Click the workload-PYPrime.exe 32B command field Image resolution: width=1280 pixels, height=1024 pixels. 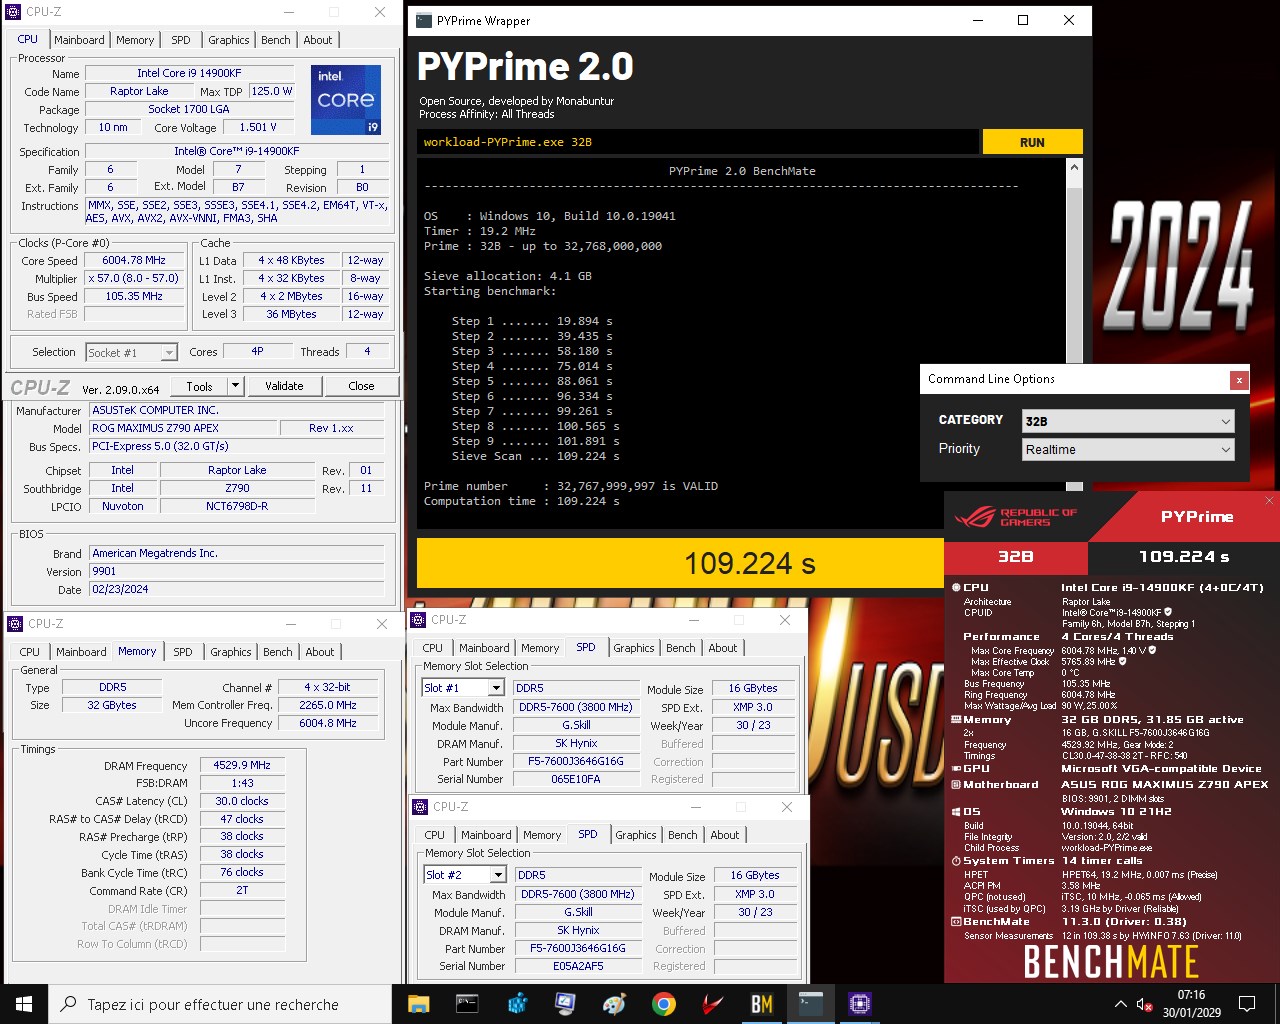tap(698, 142)
